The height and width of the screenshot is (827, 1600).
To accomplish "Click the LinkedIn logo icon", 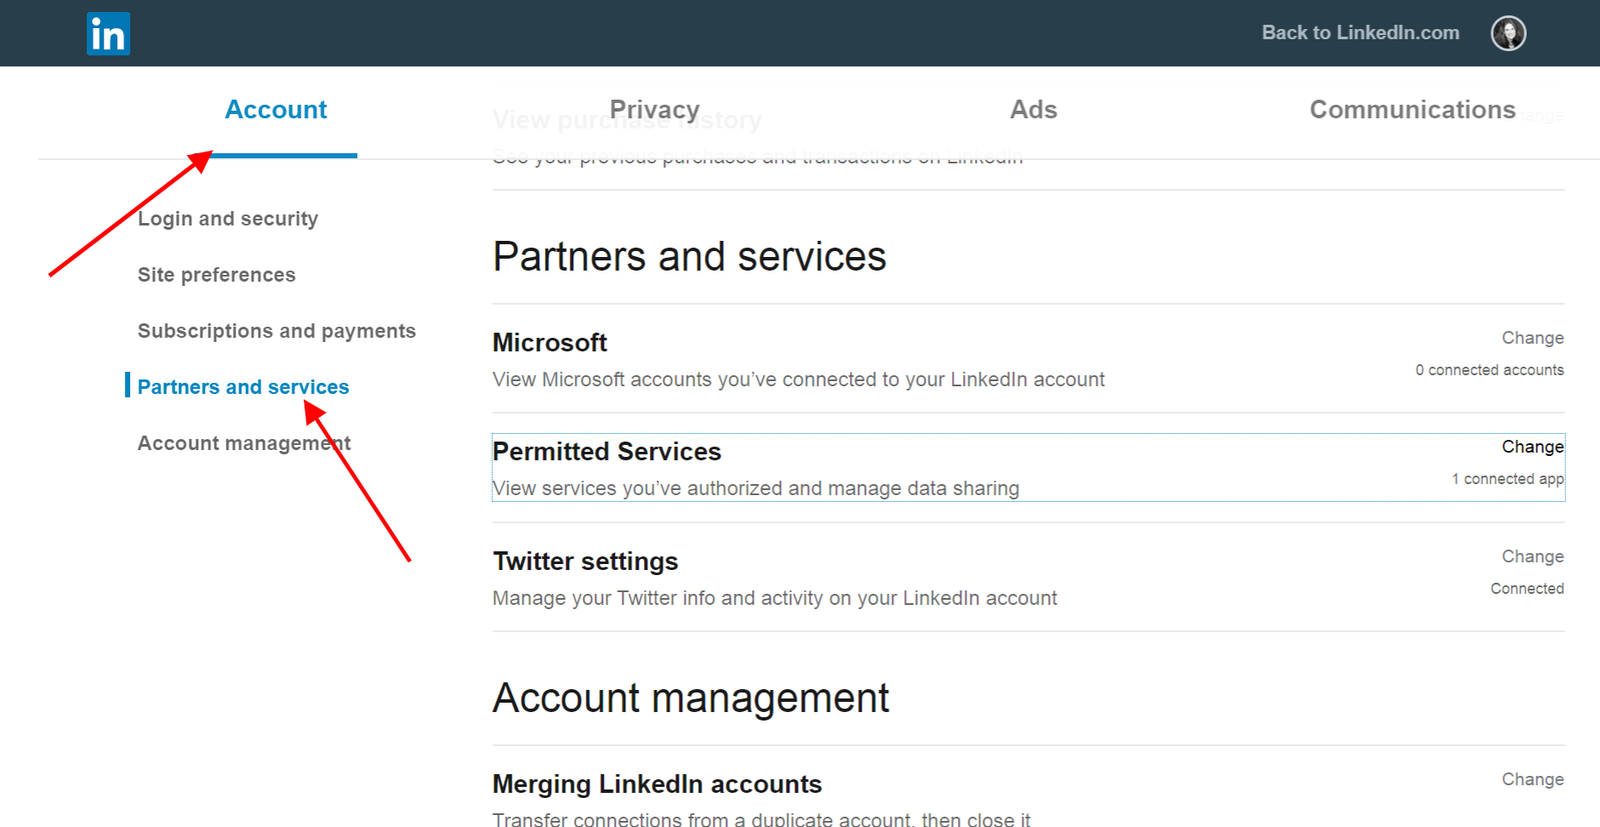I will point(108,33).
